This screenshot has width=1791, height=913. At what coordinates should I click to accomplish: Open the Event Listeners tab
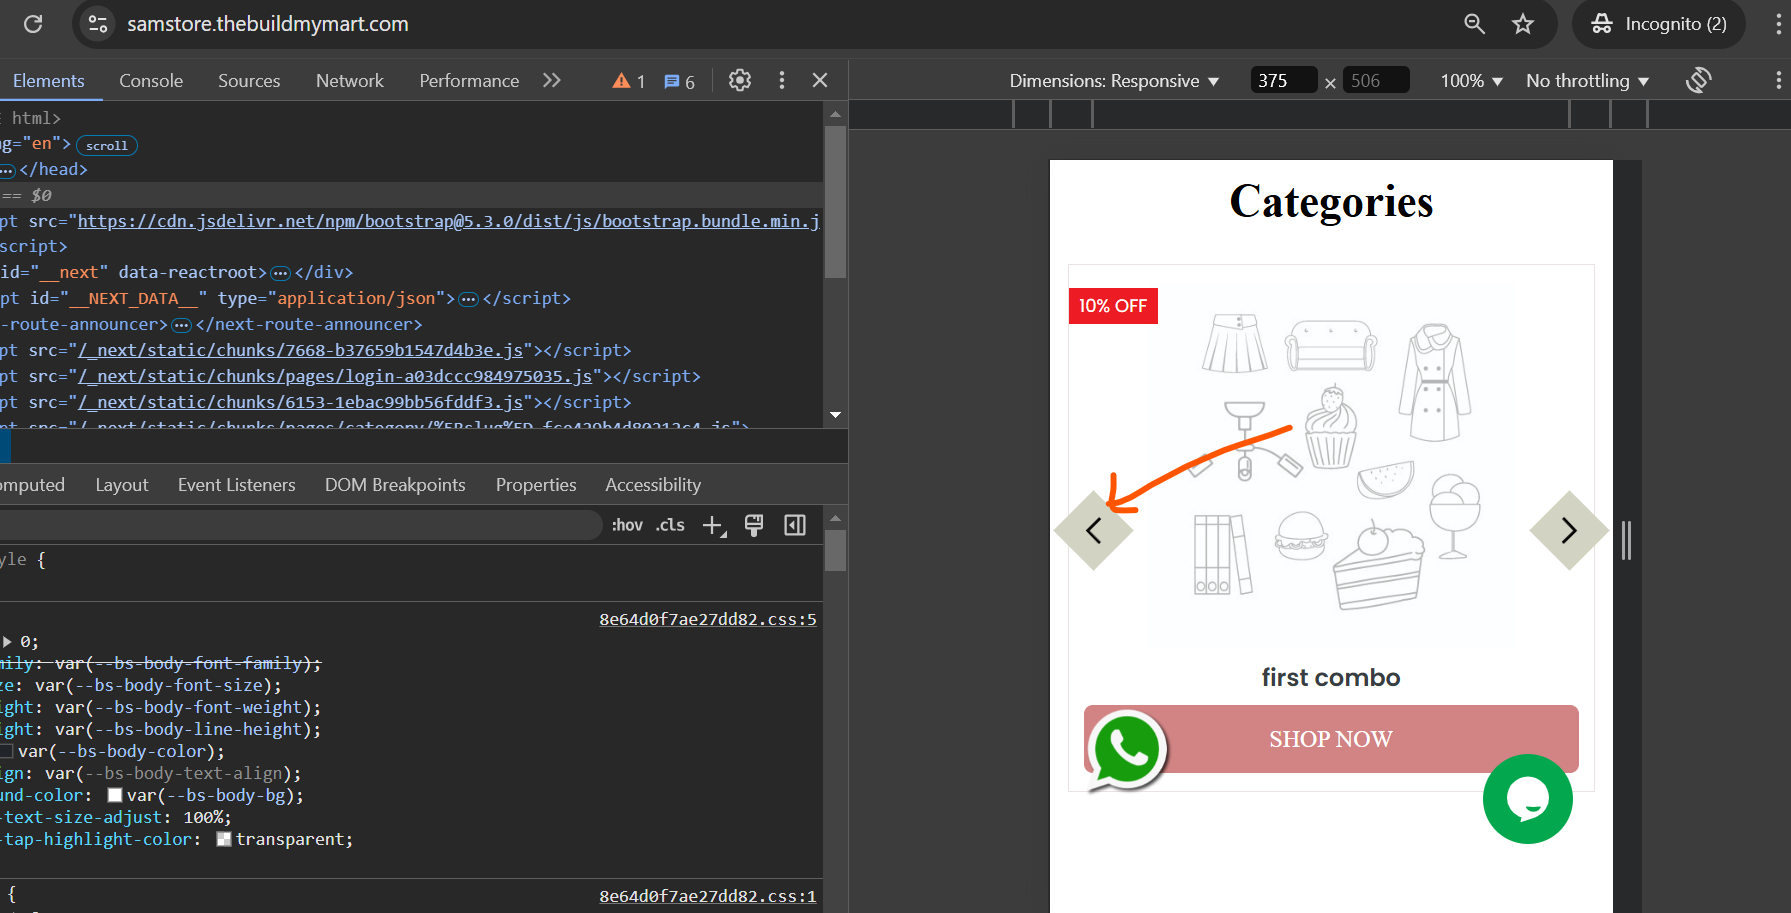coord(237,485)
